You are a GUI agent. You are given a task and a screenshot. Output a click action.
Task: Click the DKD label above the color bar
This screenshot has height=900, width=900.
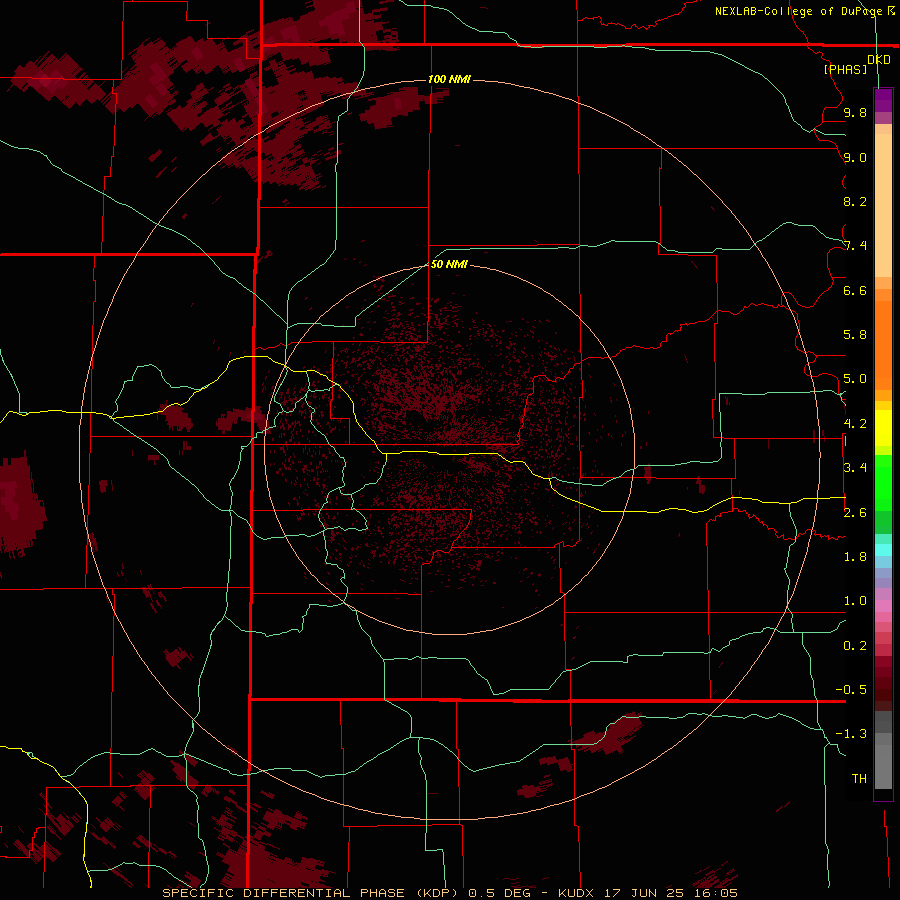(x=879, y=60)
